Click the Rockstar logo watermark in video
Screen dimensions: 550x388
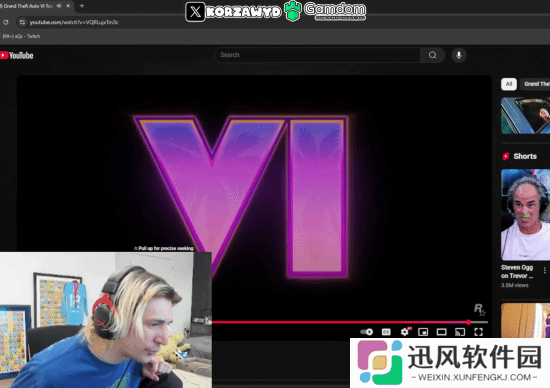pos(479,309)
